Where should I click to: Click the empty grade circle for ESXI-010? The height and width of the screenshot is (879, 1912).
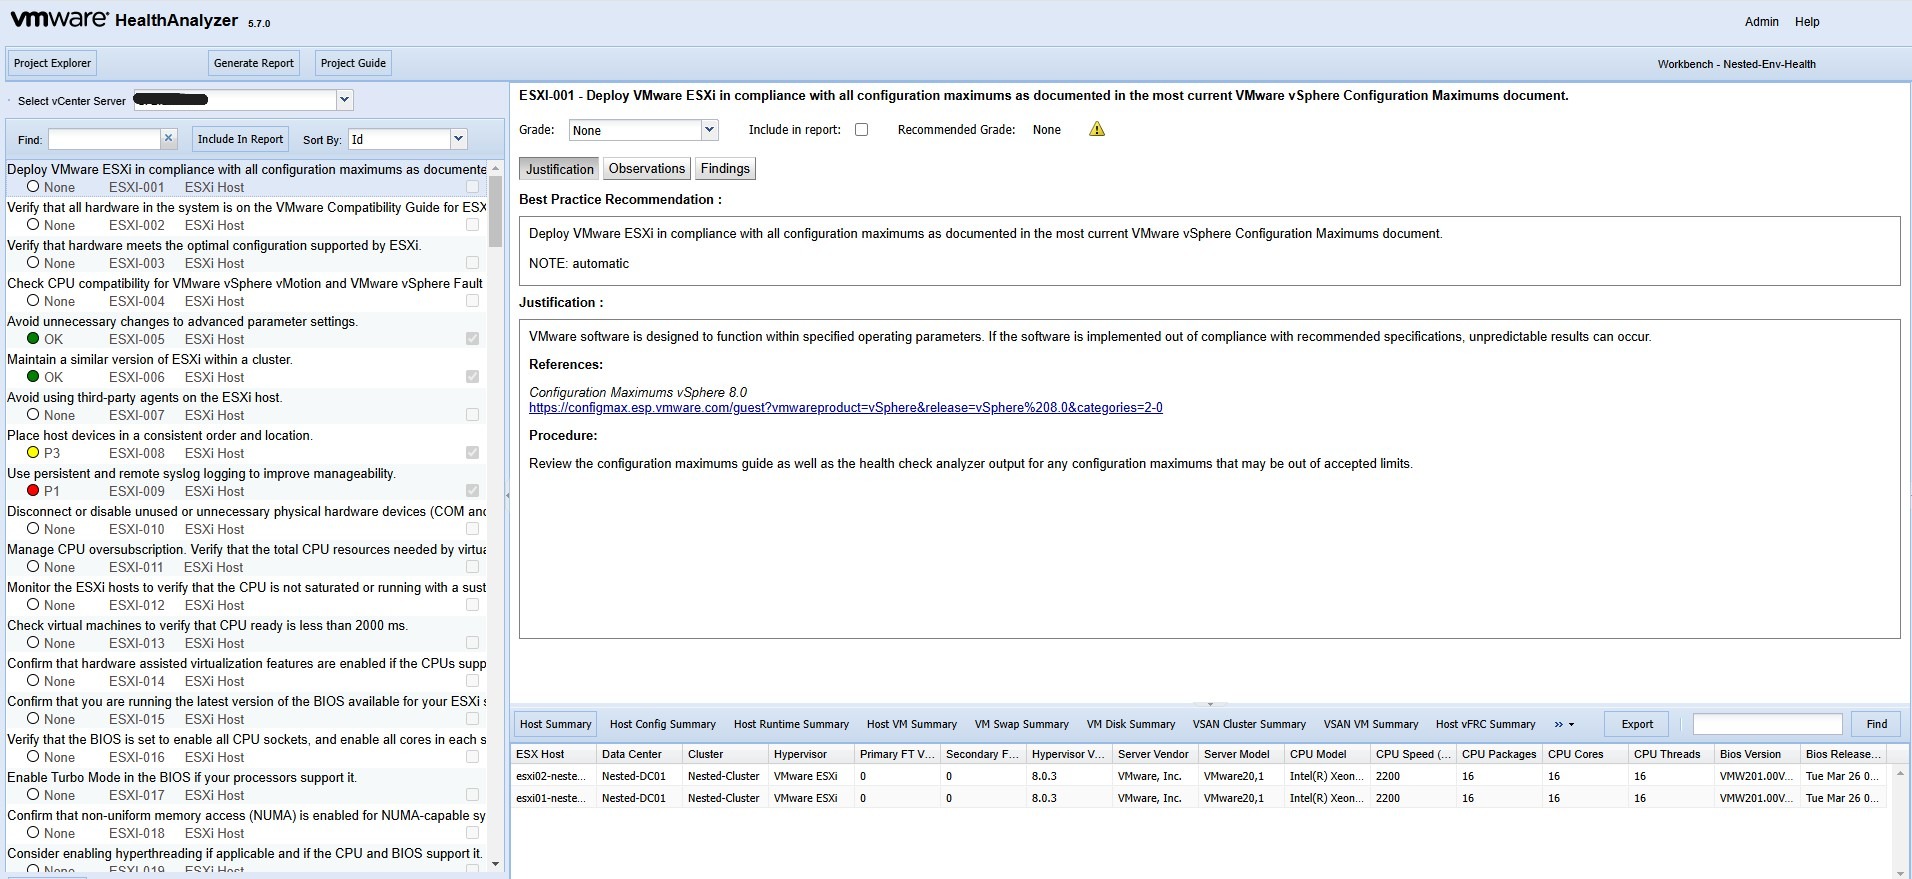[33, 528]
